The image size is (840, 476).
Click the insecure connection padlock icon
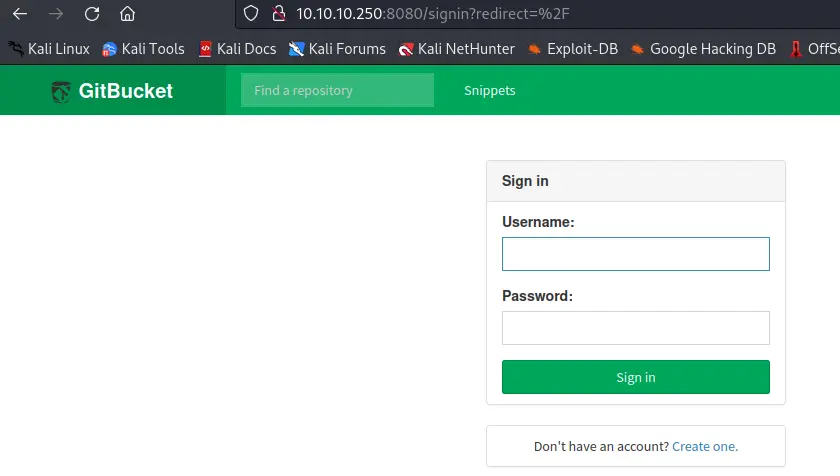pyautogui.click(x=279, y=13)
